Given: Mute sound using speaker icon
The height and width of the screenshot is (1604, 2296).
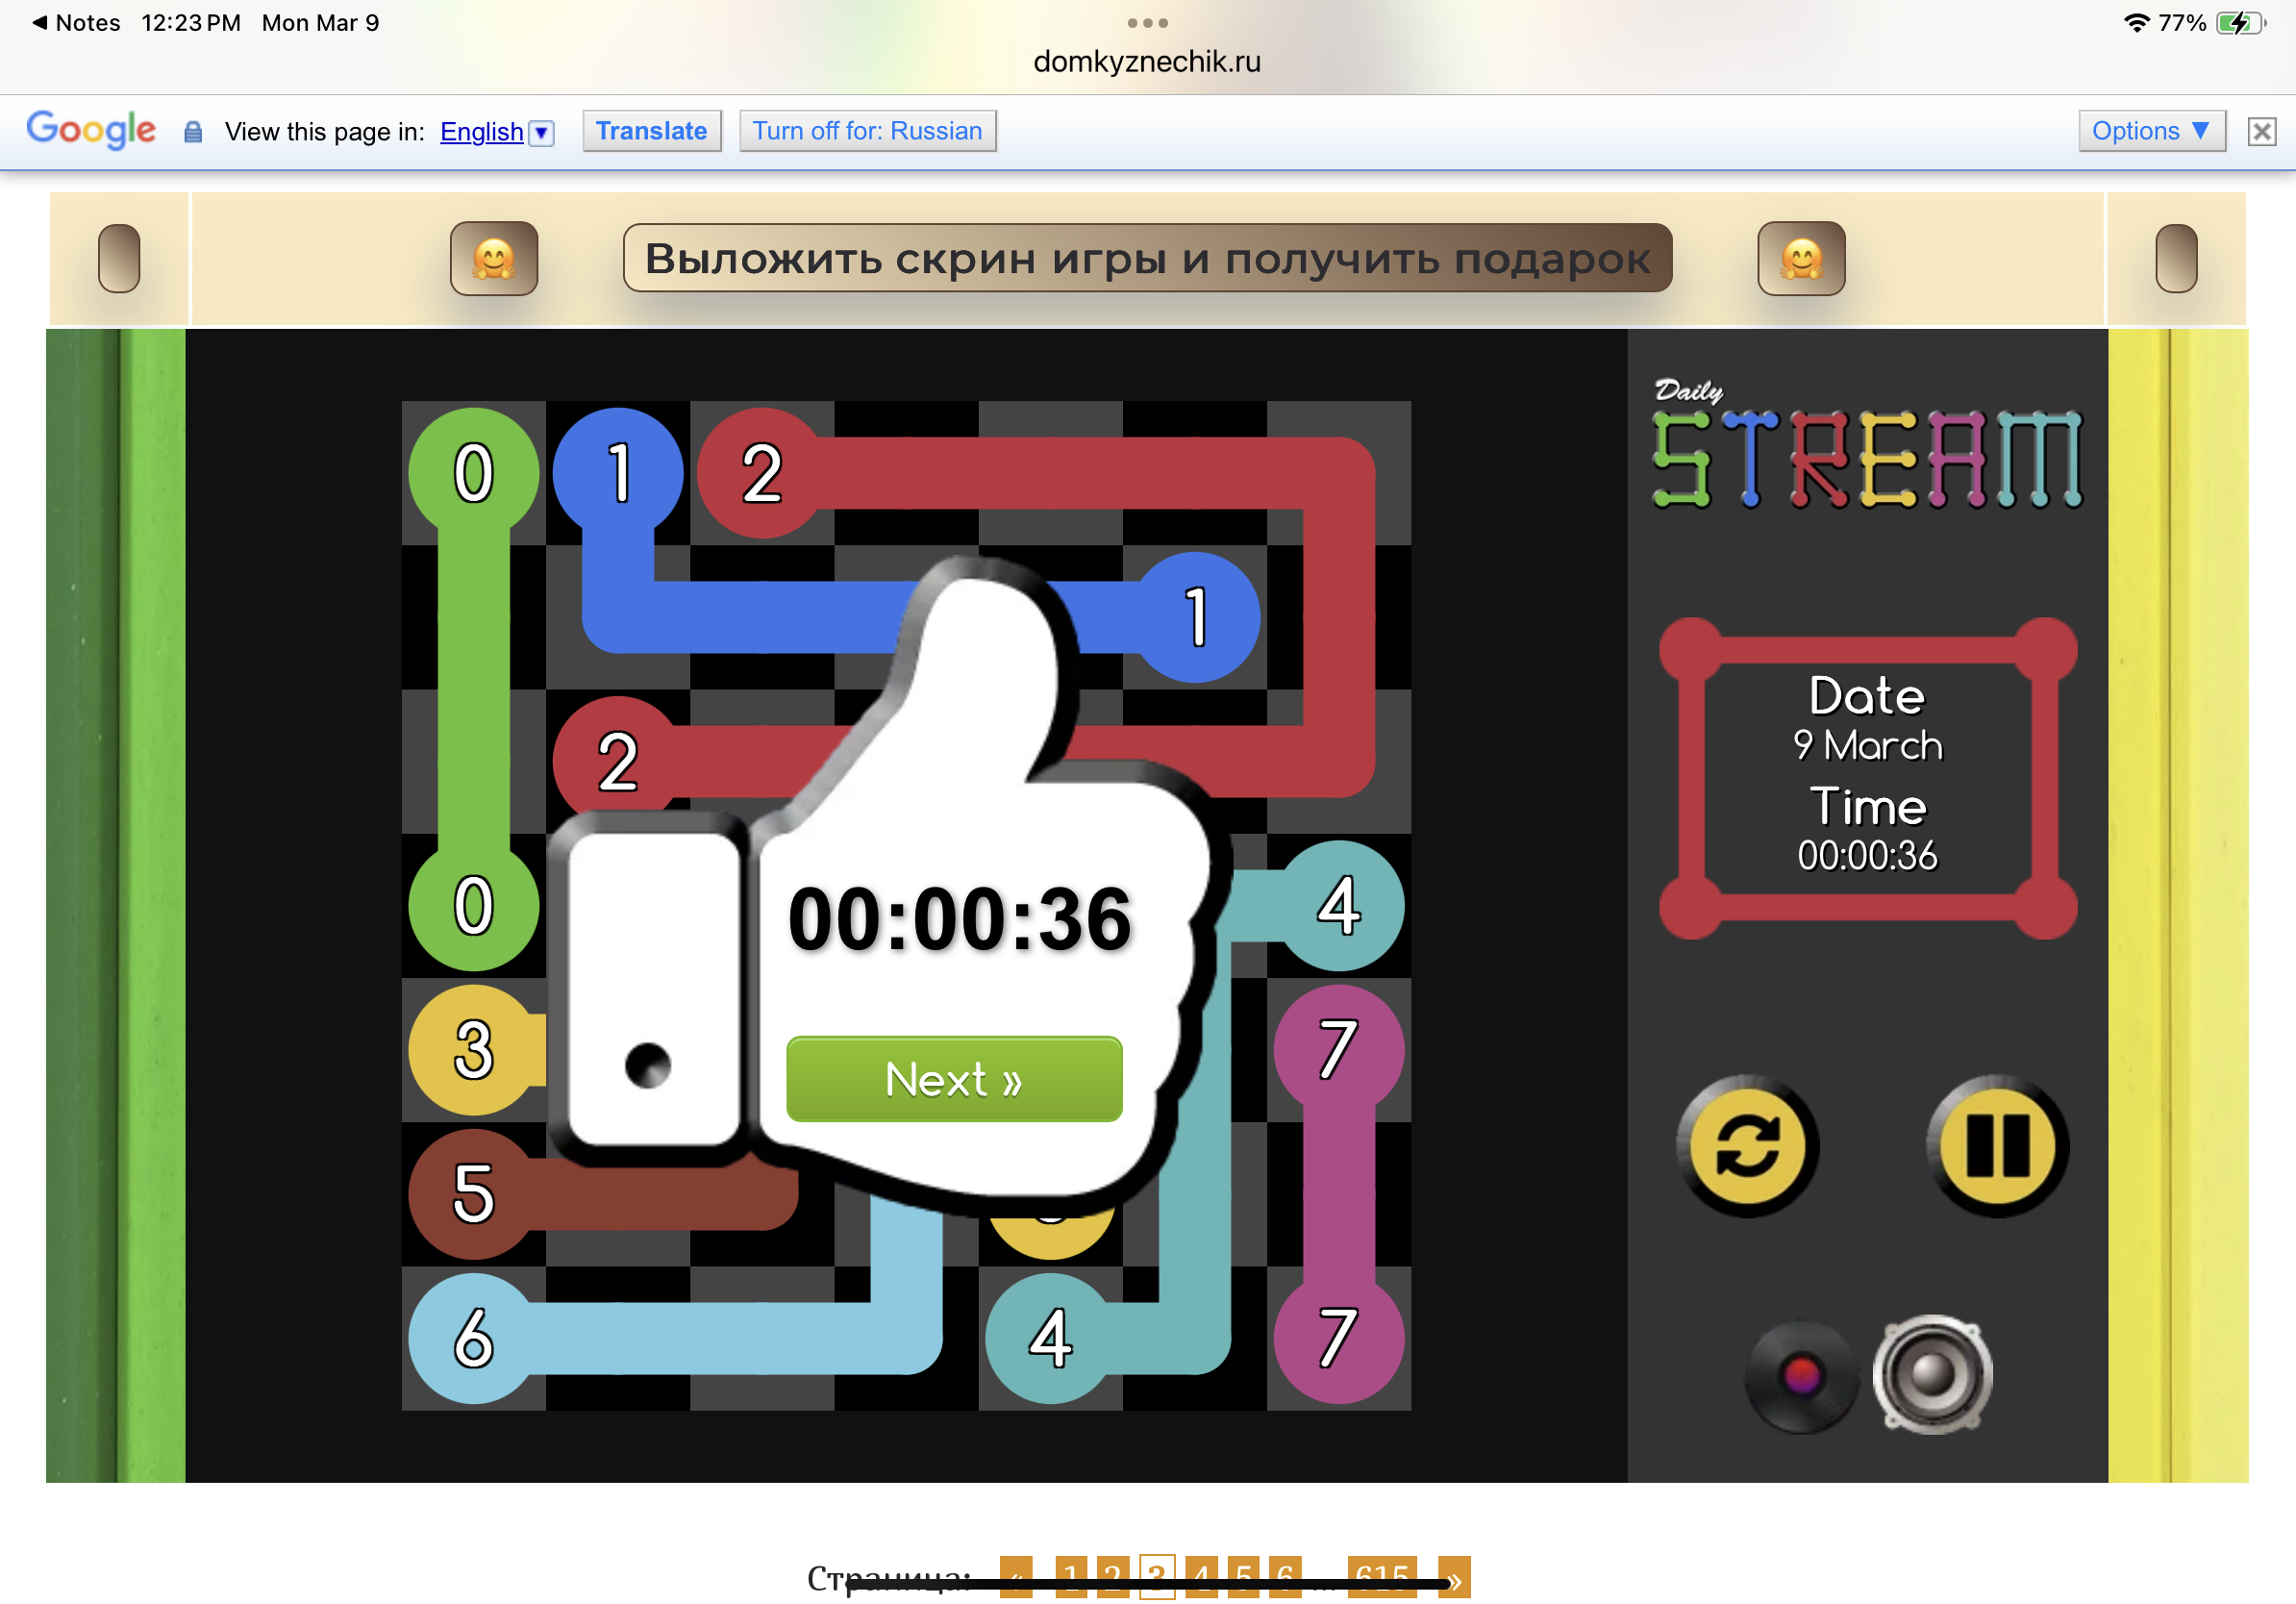Looking at the screenshot, I should pyautogui.click(x=1932, y=1374).
